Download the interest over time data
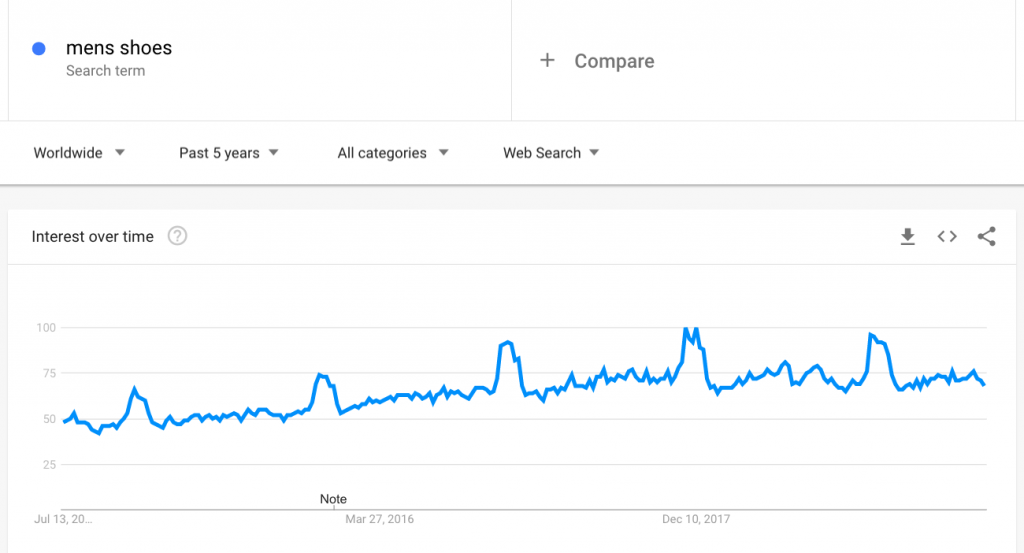Image resolution: width=1024 pixels, height=553 pixels. pyautogui.click(x=907, y=236)
